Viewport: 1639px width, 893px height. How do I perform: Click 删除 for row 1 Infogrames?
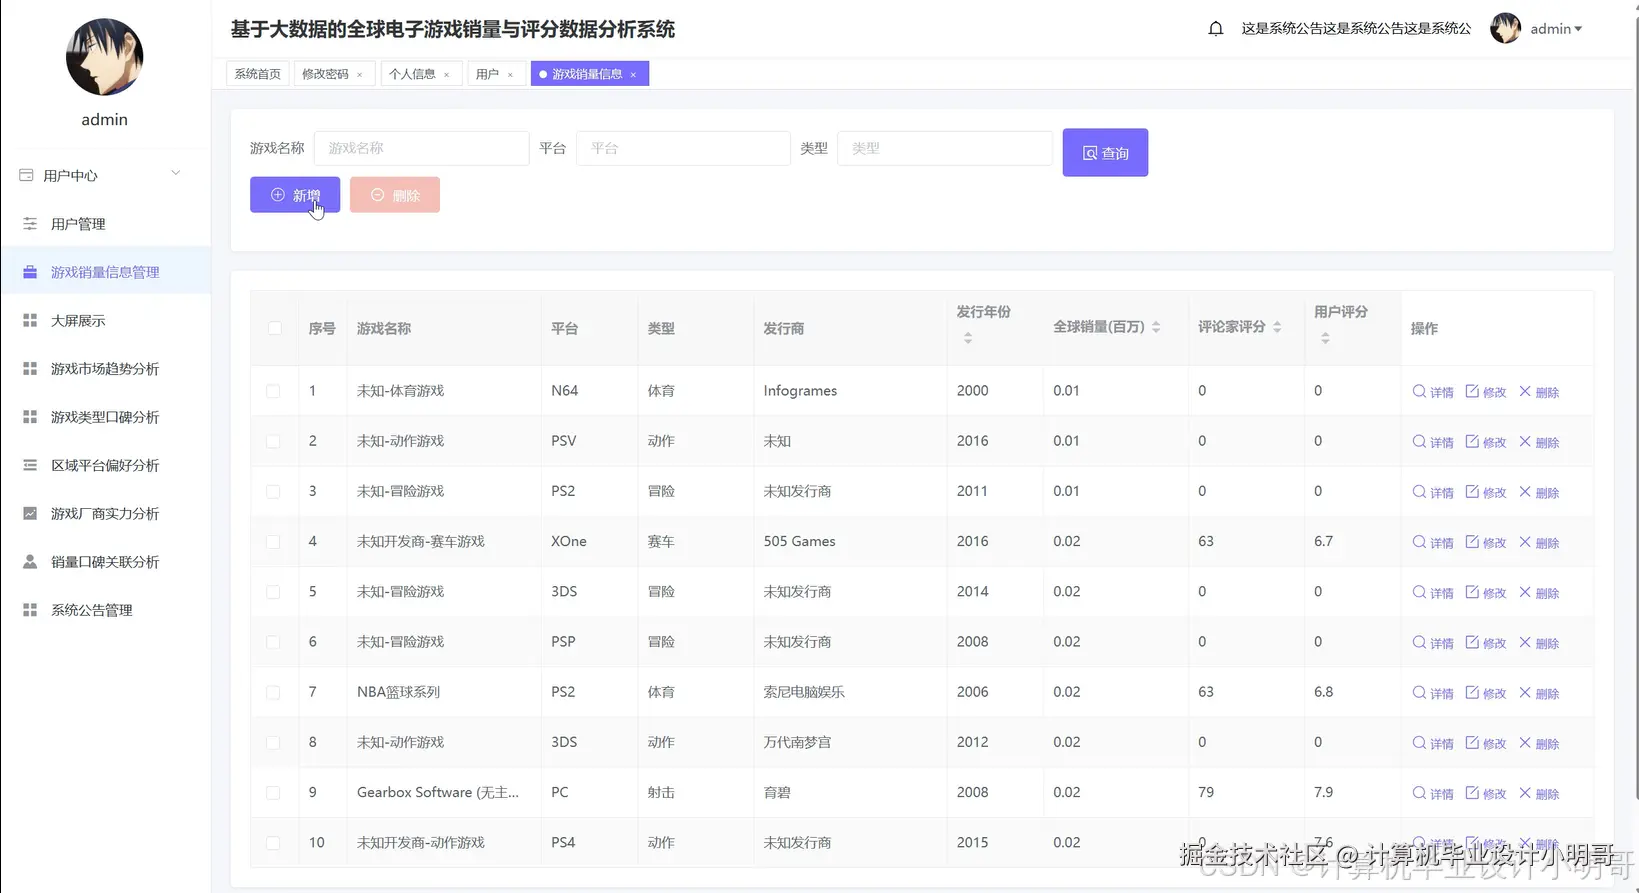pyautogui.click(x=1539, y=392)
